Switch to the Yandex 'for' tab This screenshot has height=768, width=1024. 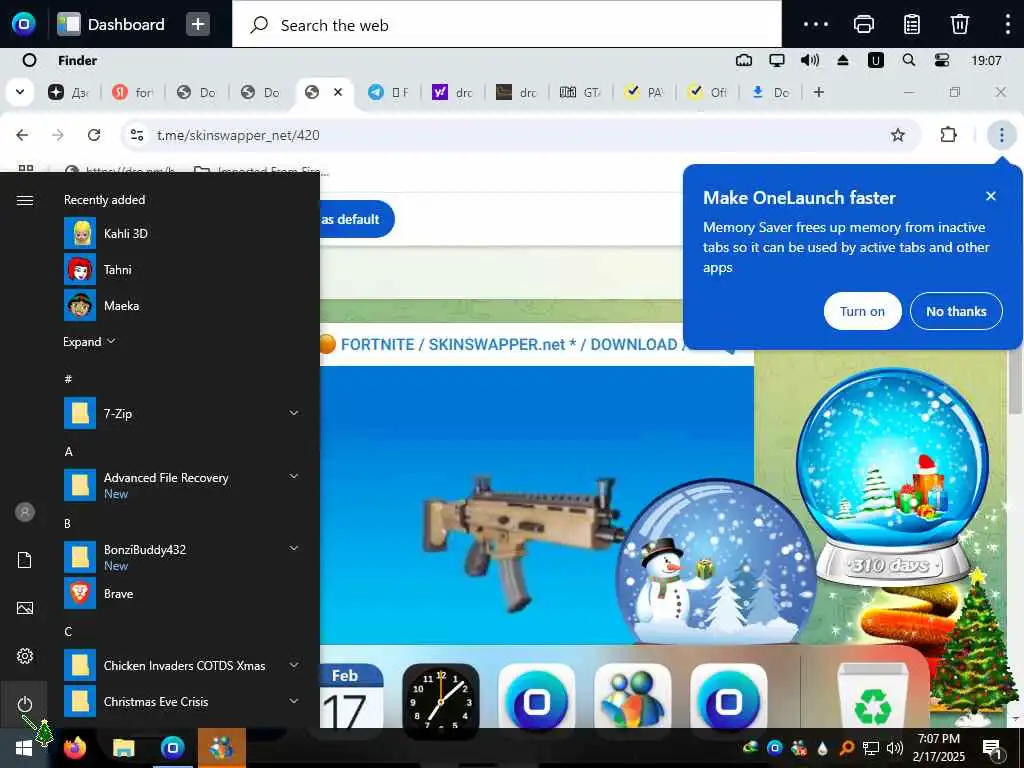point(132,92)
